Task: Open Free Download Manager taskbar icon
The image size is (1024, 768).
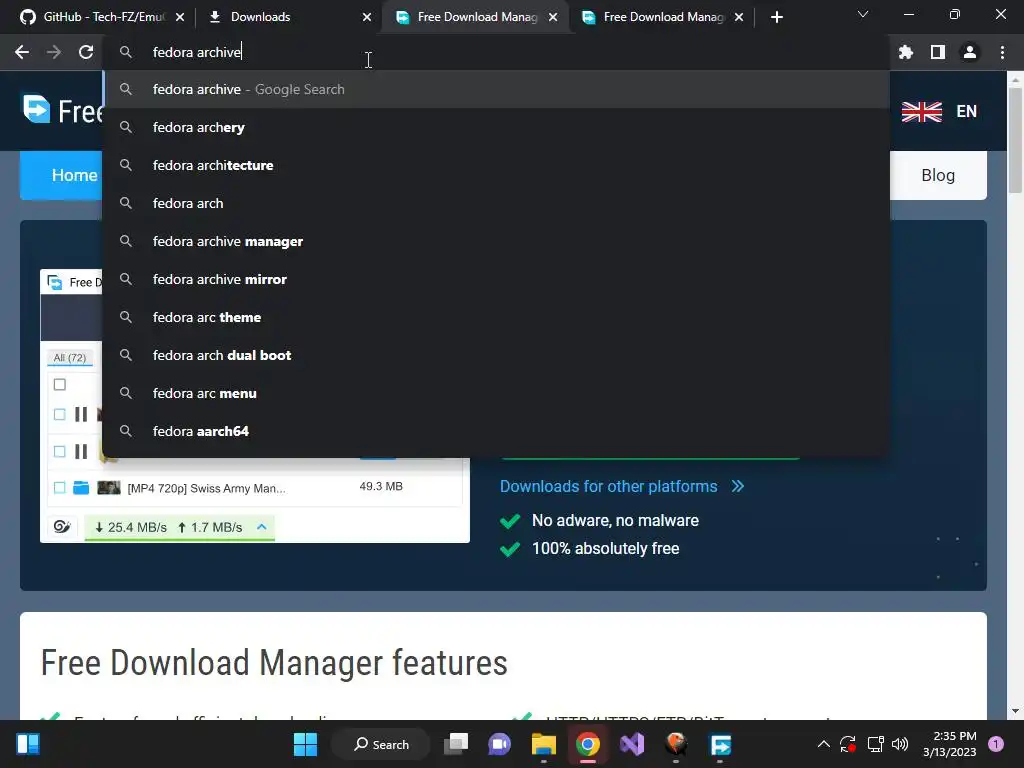Action: (x=720, y=744)
